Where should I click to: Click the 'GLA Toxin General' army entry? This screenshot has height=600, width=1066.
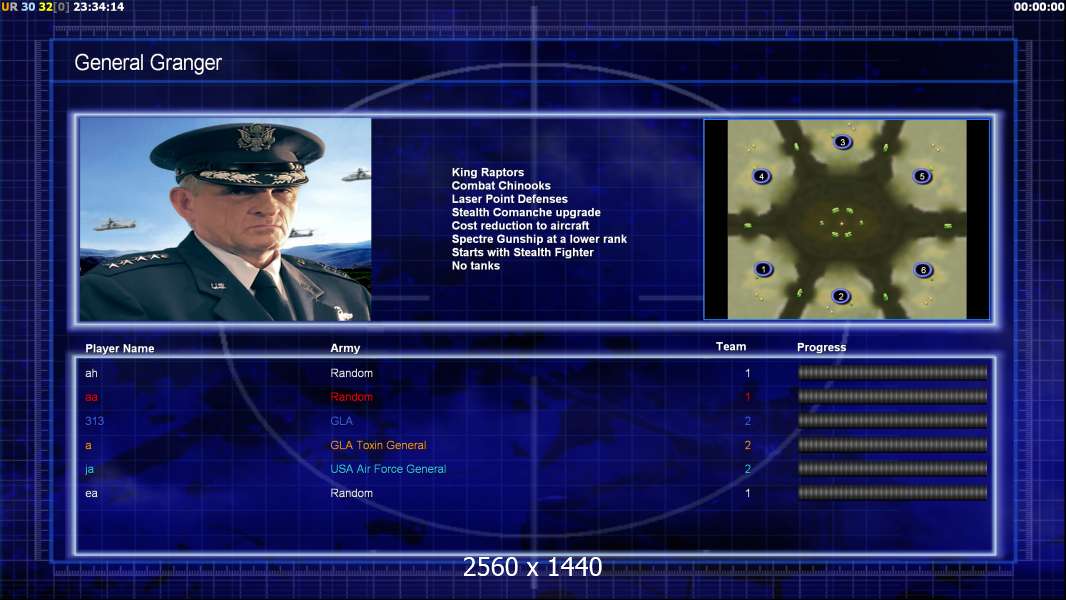378,445
